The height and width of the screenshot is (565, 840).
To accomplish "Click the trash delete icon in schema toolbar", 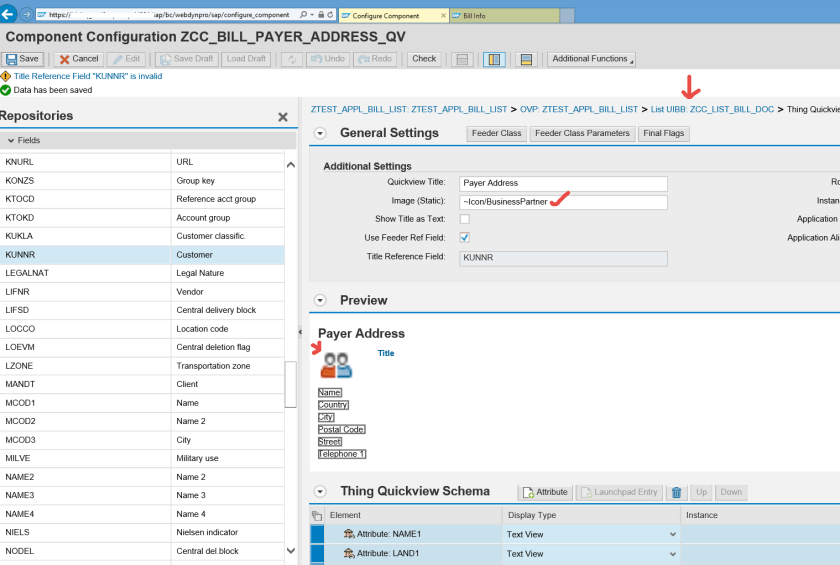I will (x=677, y=492).
